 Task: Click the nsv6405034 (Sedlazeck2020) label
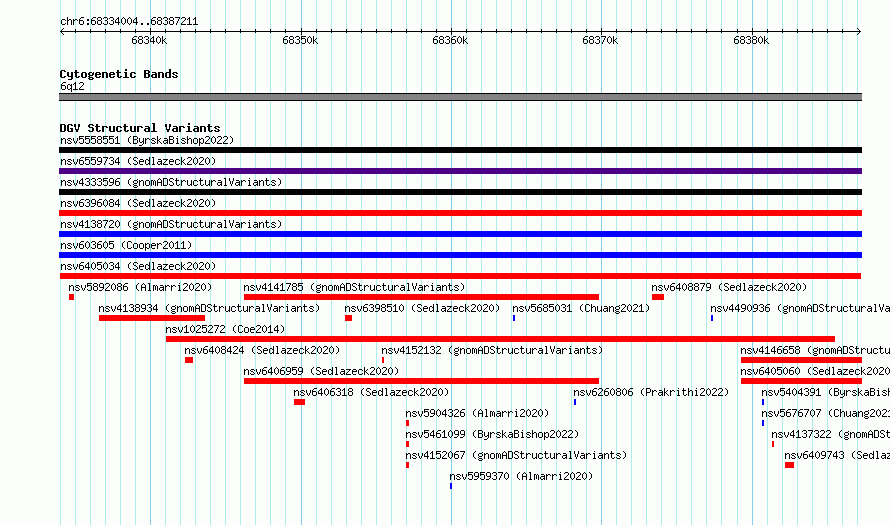(138, 266)
